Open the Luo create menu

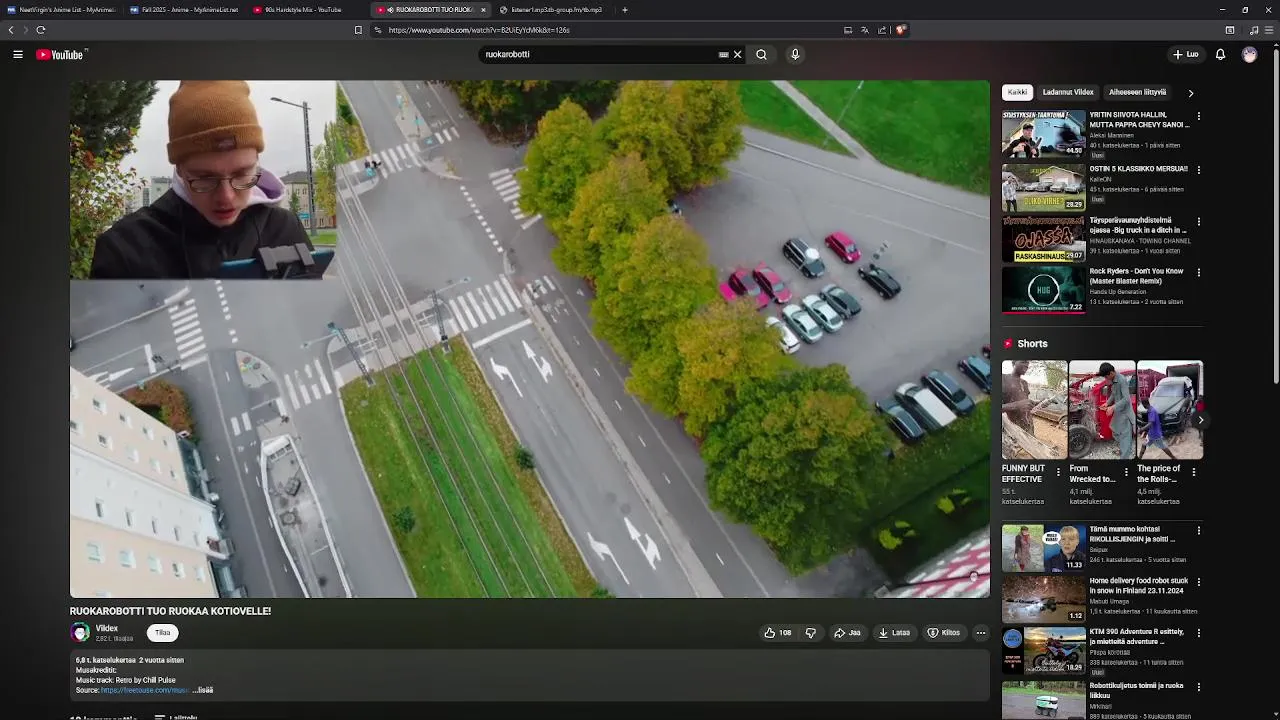[x=1185, y=55]
